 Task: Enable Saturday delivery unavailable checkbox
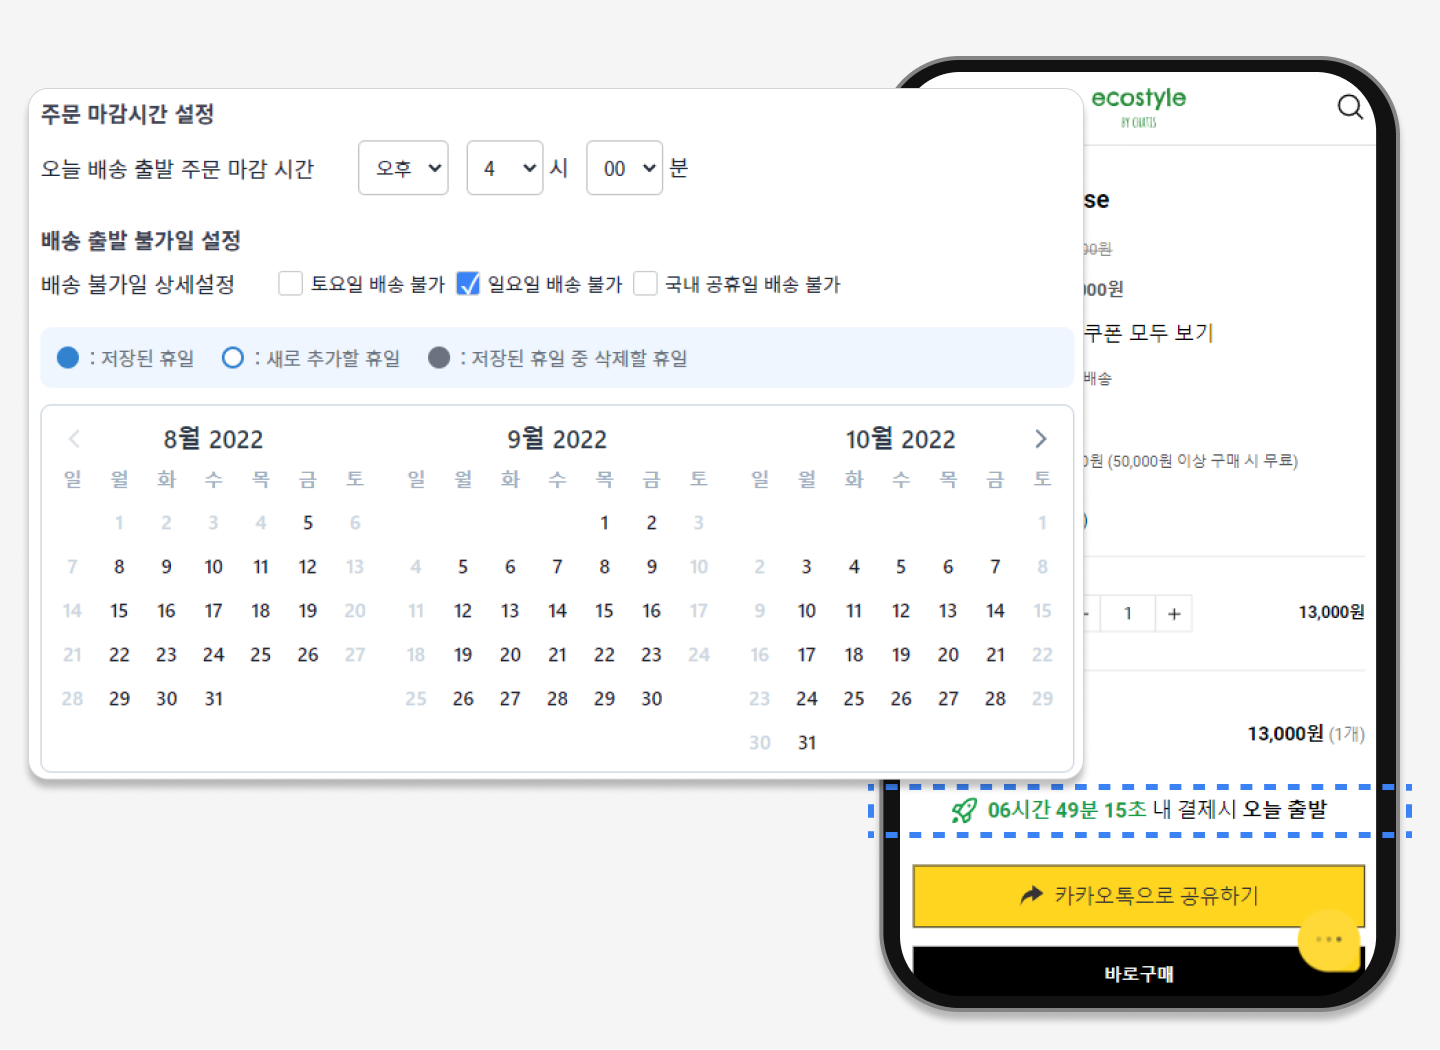[x=291, y=284]
